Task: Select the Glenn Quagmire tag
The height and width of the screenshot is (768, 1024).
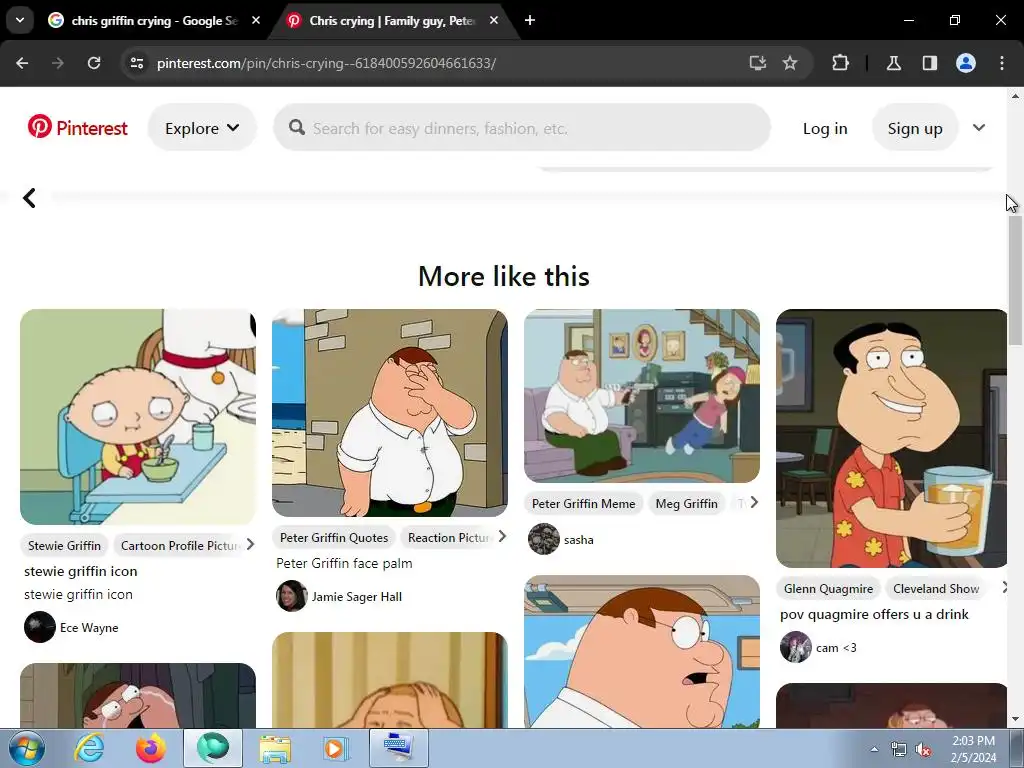Action: (828, 588)
